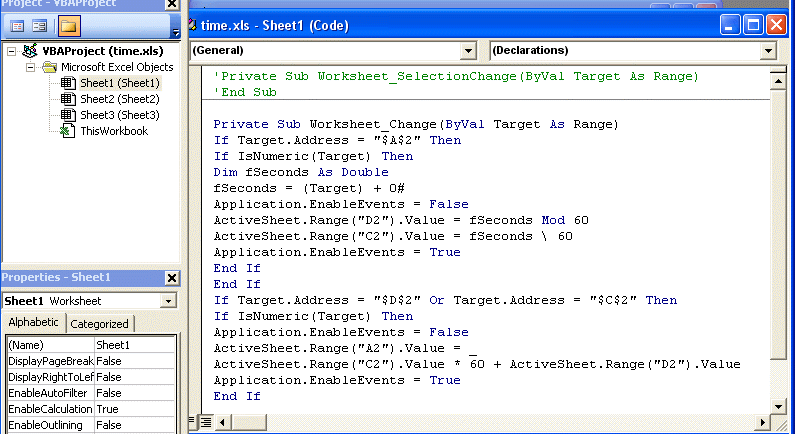This screenshot has height=434, width=798.
Task: Close the Properties - Sheet1 panel
Action: coord(172,278)
